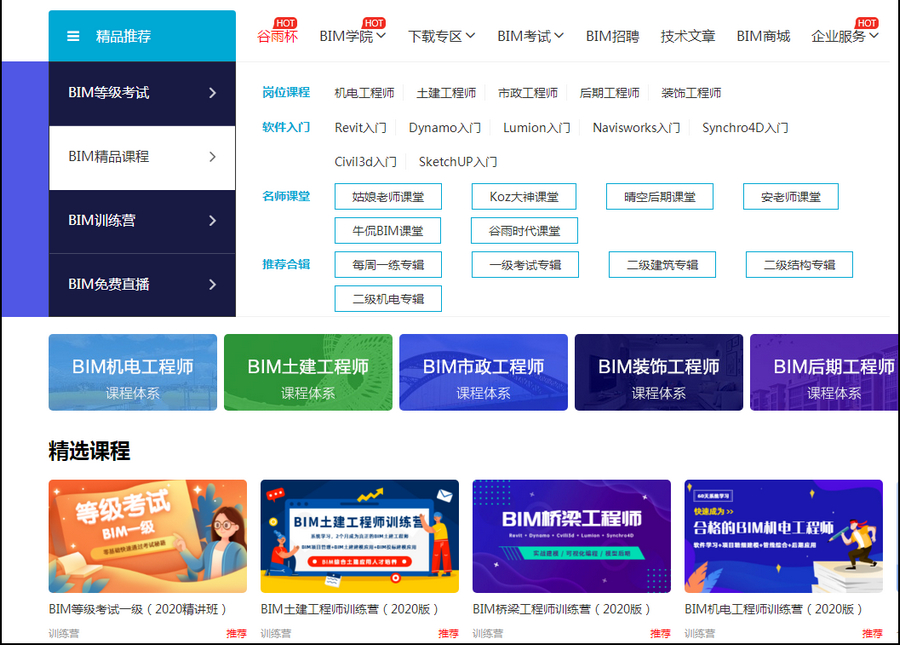This screenshot has width=900, height=645.
Task: Expand the BIM等级考试 chevron arrow
Action: [x=213, y=92]
